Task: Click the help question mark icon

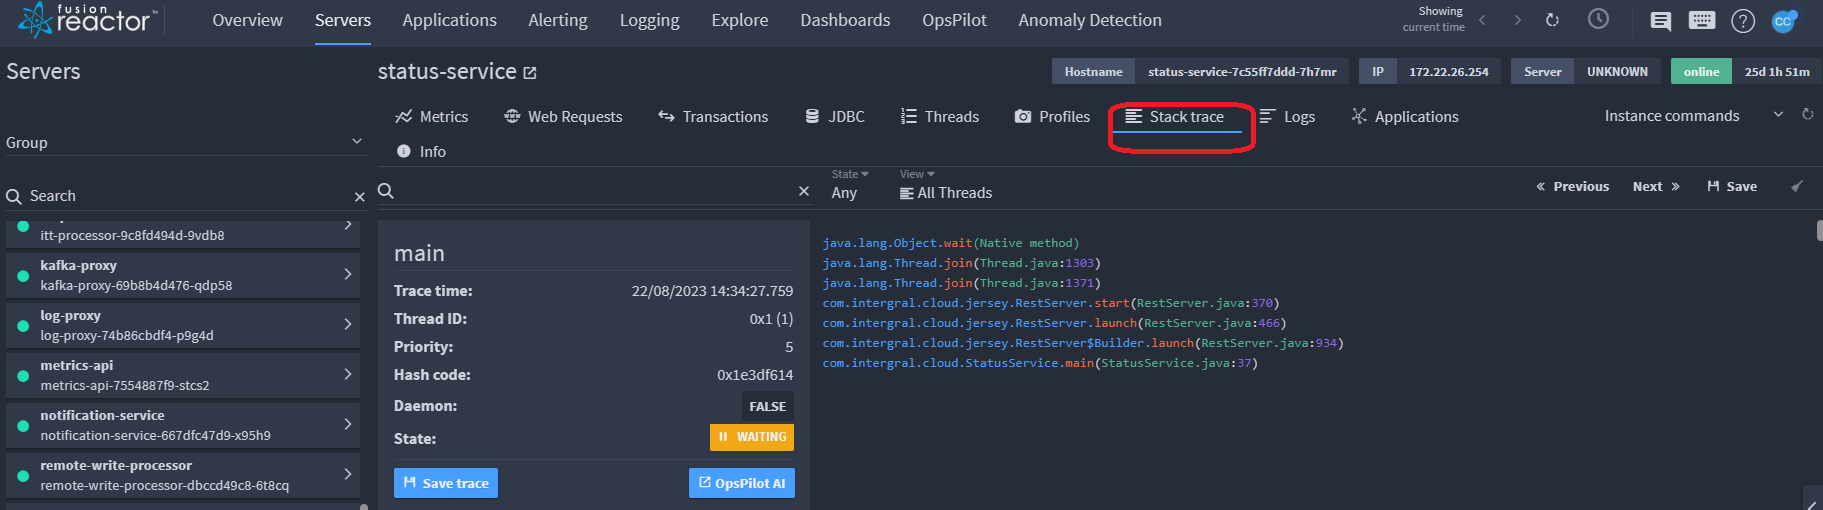Action: coord(1743,21)
